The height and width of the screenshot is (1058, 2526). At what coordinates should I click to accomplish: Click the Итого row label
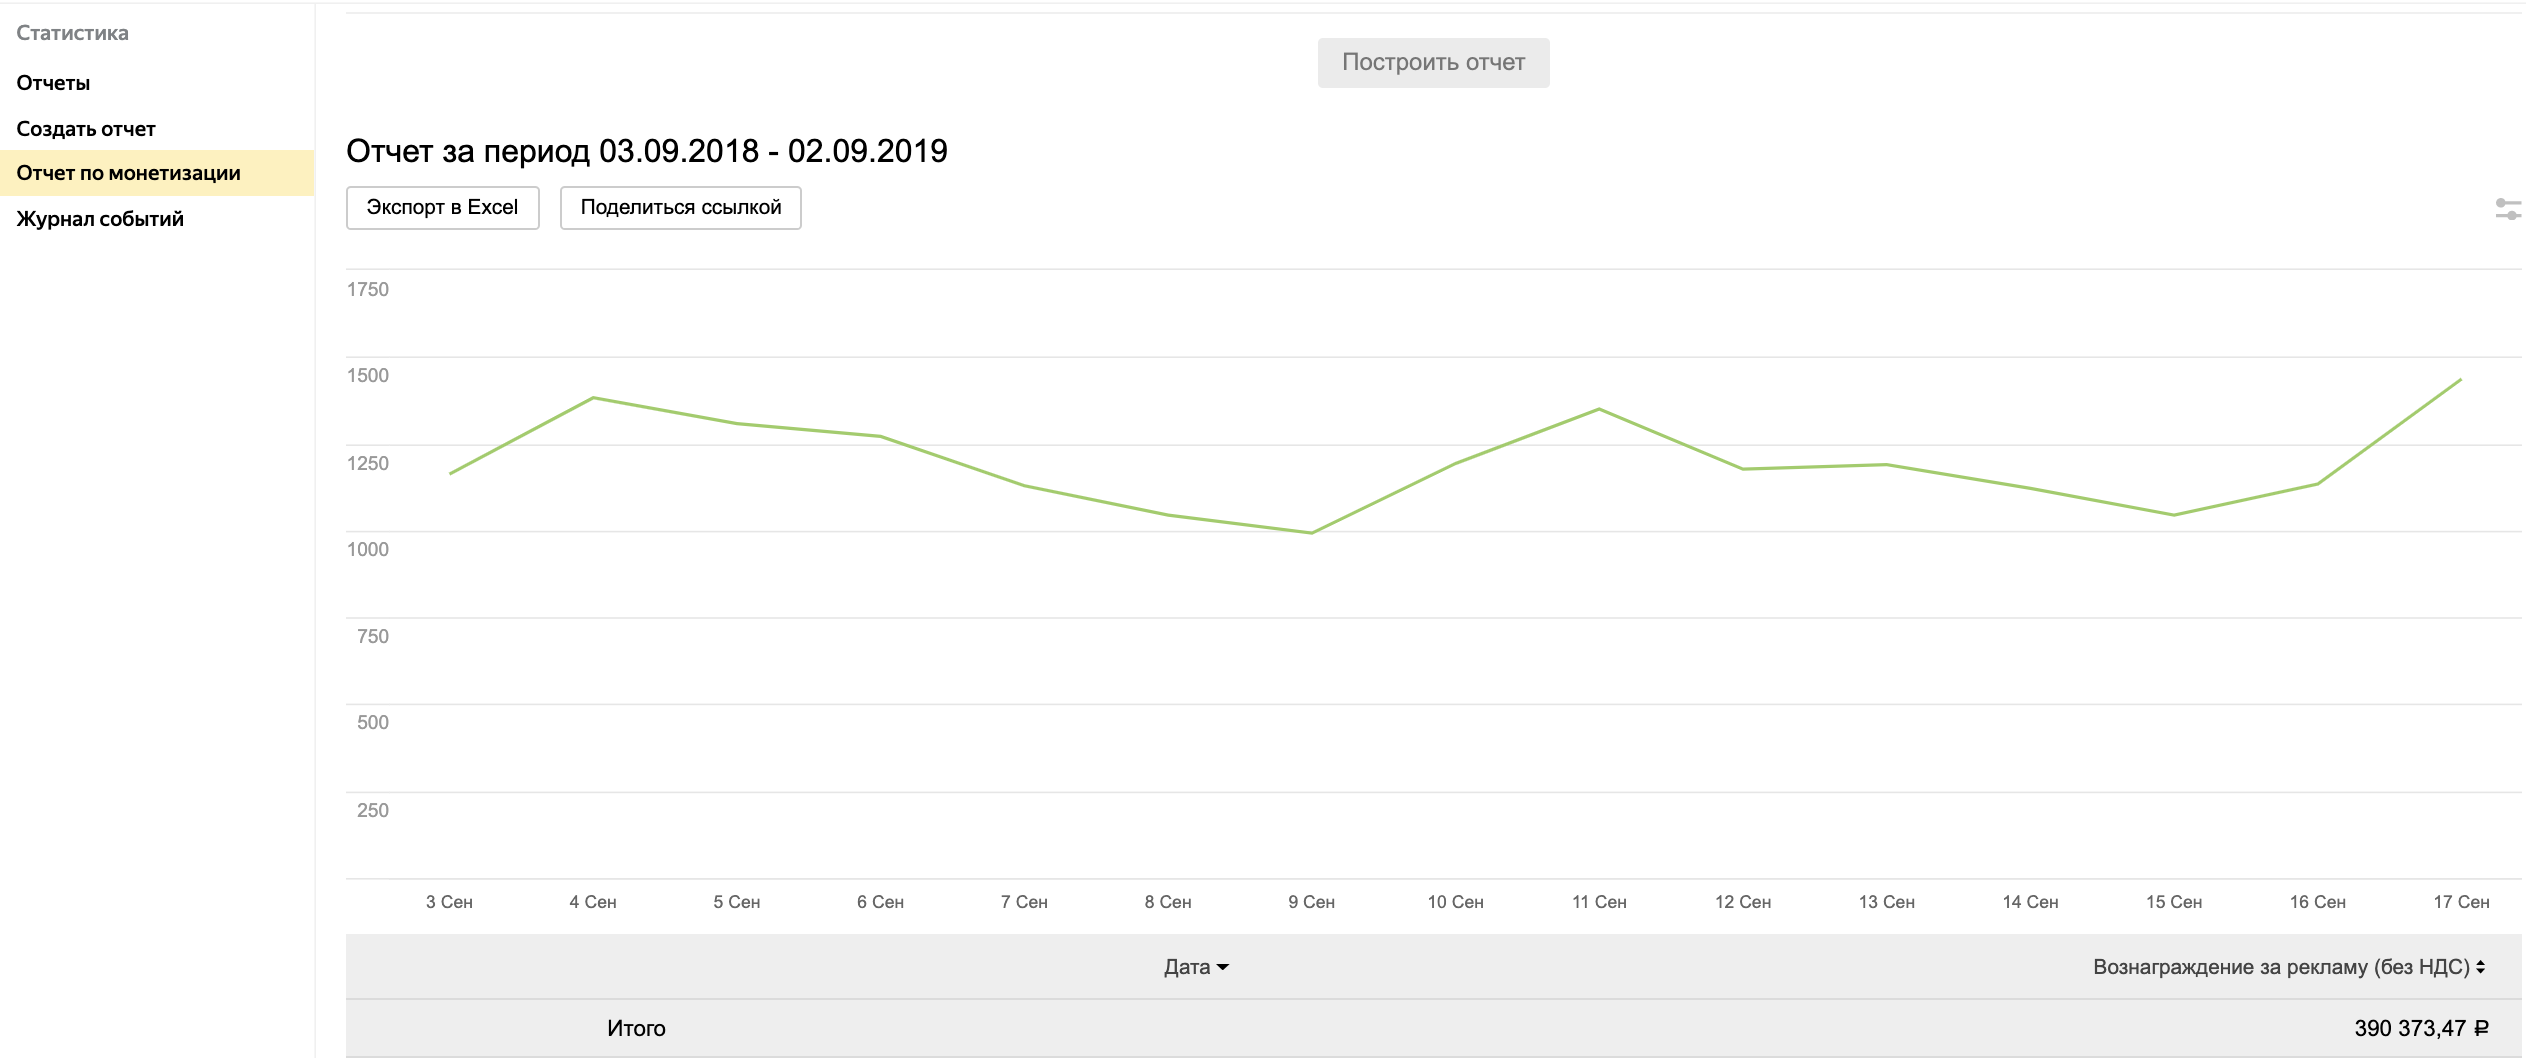[x=636, y=1028]
